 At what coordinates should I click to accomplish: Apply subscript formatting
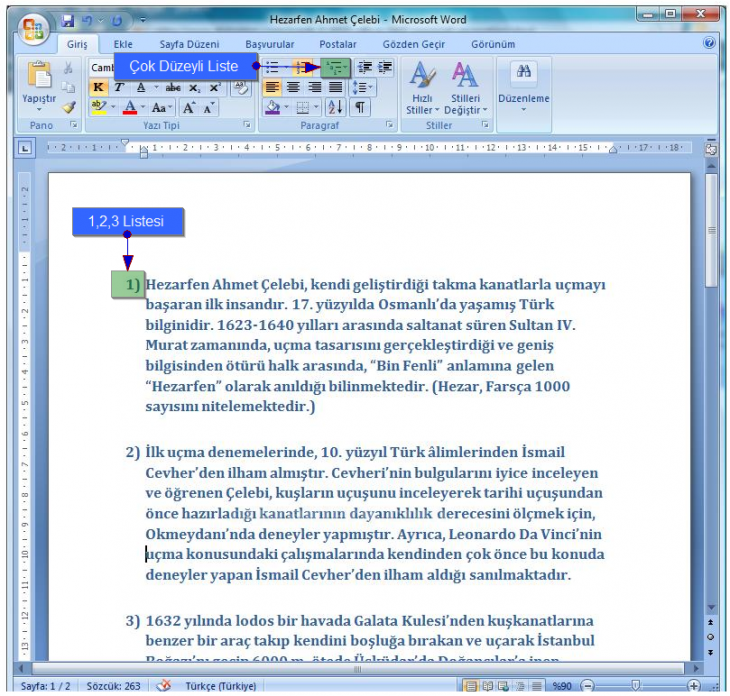click(195, 88)
